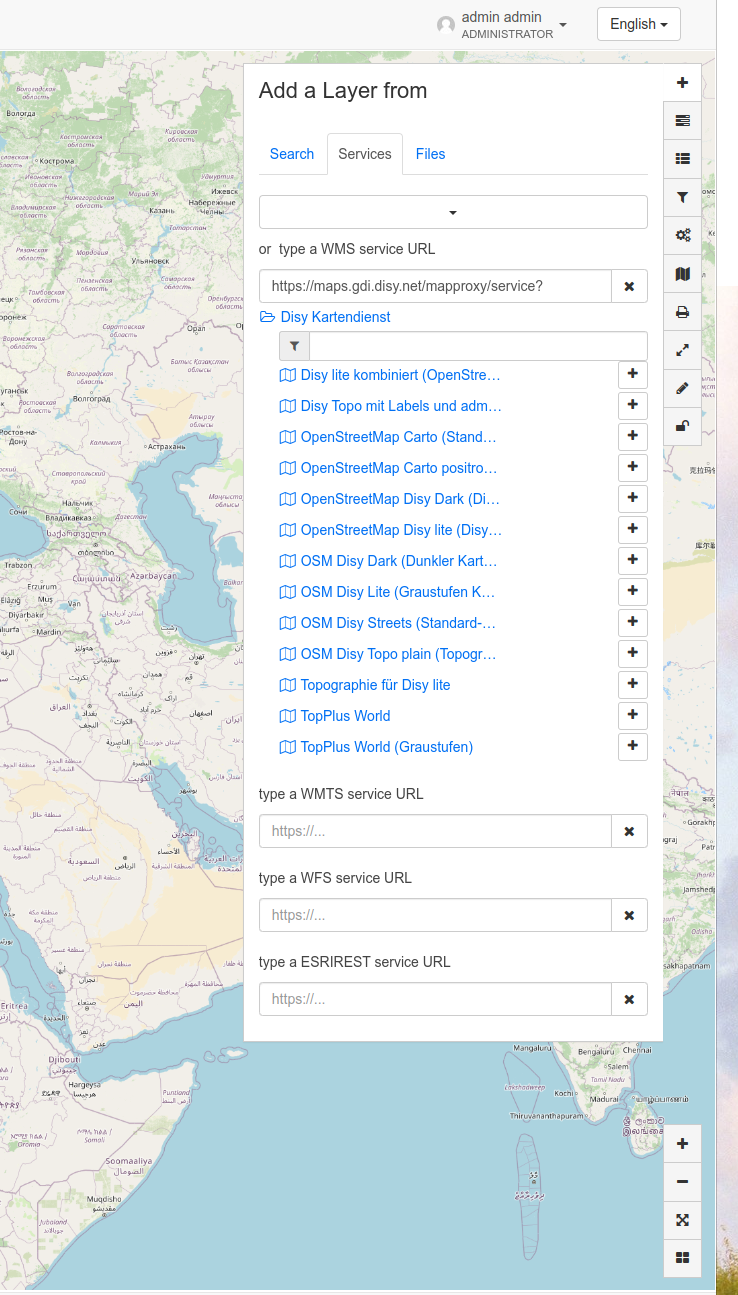Add OpenStreetMap Disy Dark layer
The width and height of the screenshot is (738, 1295).
click(632, 499)
